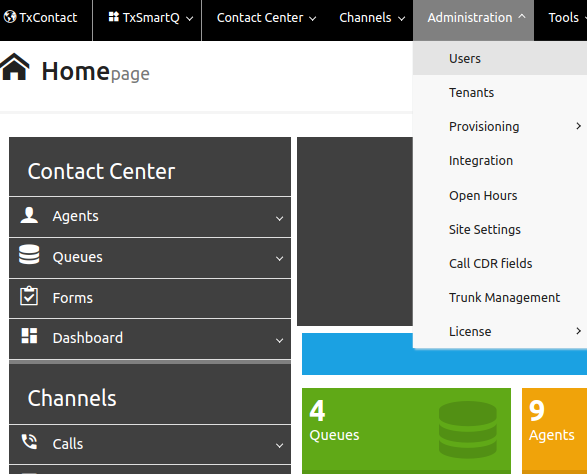The height and width of the screenshot is (474, 587).
Task: Open Site Settings menu entry
Action: coord(500,230)
